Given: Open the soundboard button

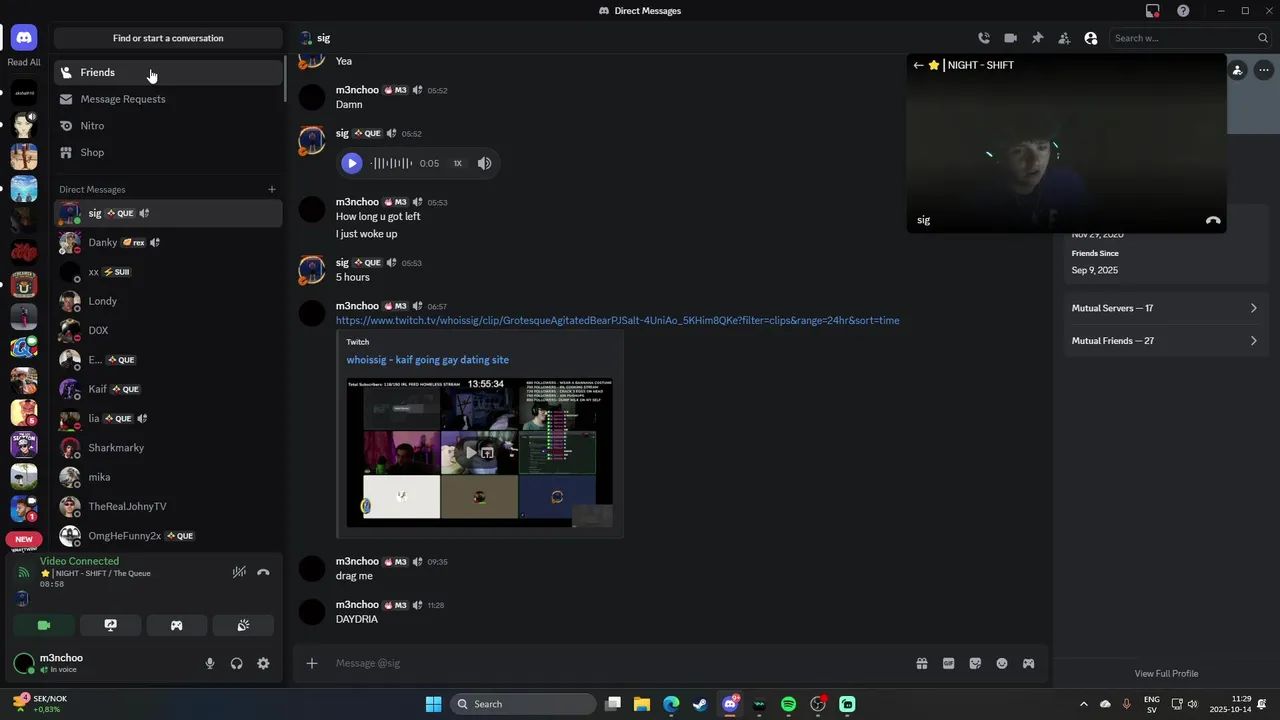Looking at the screenshot, I should pos(243,625).
